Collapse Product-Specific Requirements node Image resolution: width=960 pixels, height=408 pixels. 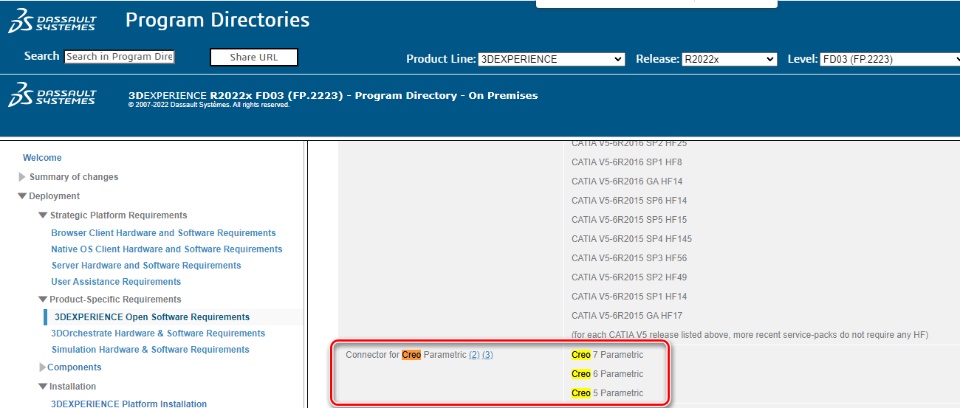(x=43, y=300)
